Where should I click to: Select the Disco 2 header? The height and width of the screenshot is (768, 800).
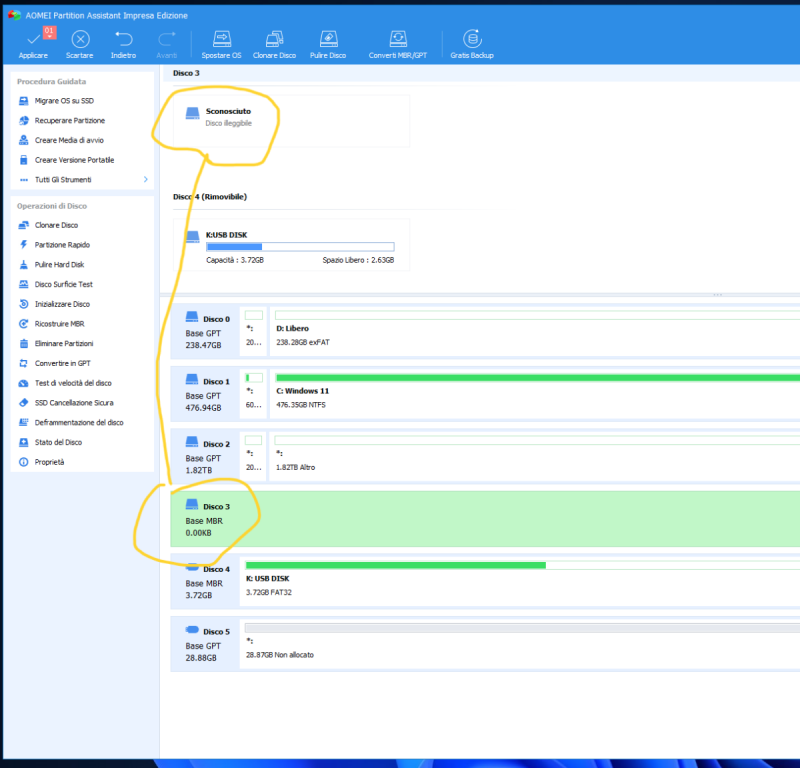click(x=205, y=457)
